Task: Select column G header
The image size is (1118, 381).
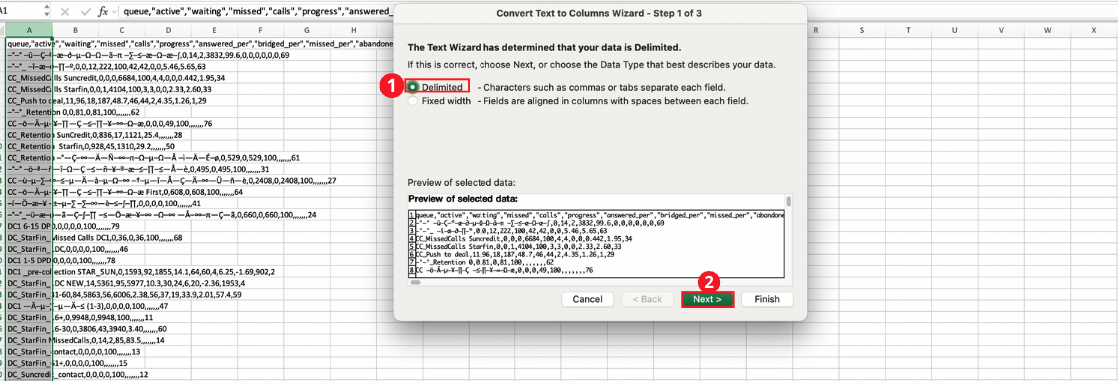Action: click(307, 30)
